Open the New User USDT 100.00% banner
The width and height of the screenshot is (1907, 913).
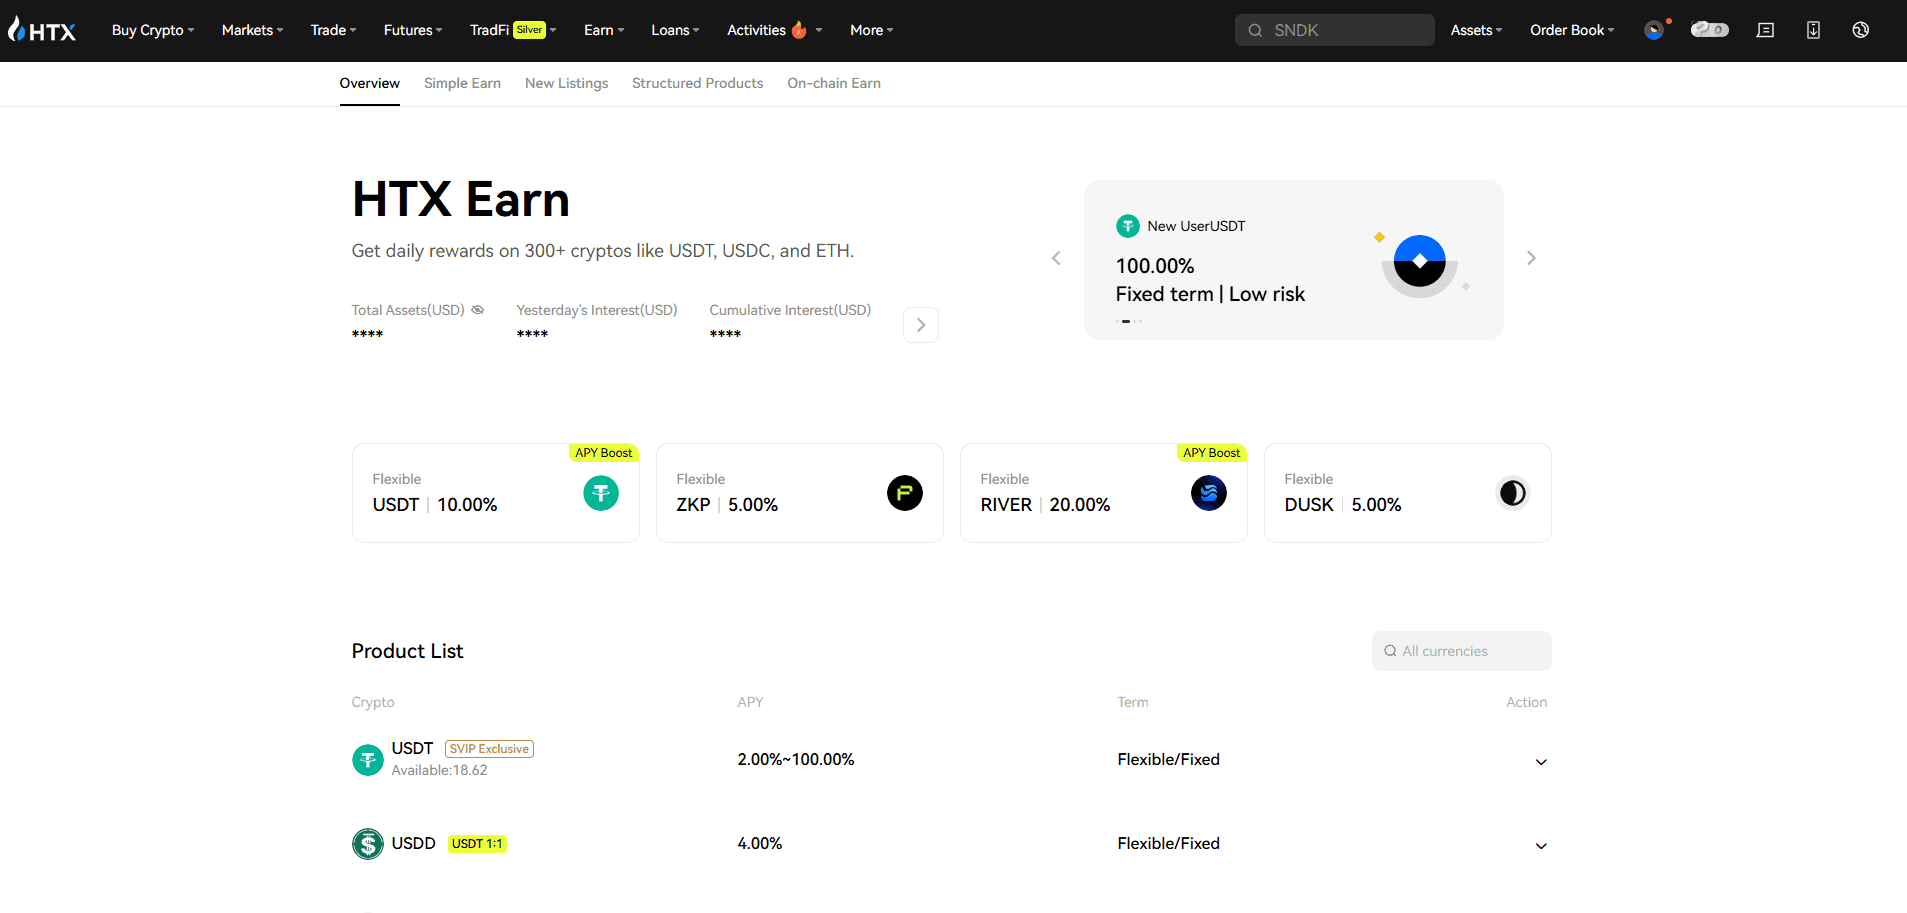(x=1294, y=260)
